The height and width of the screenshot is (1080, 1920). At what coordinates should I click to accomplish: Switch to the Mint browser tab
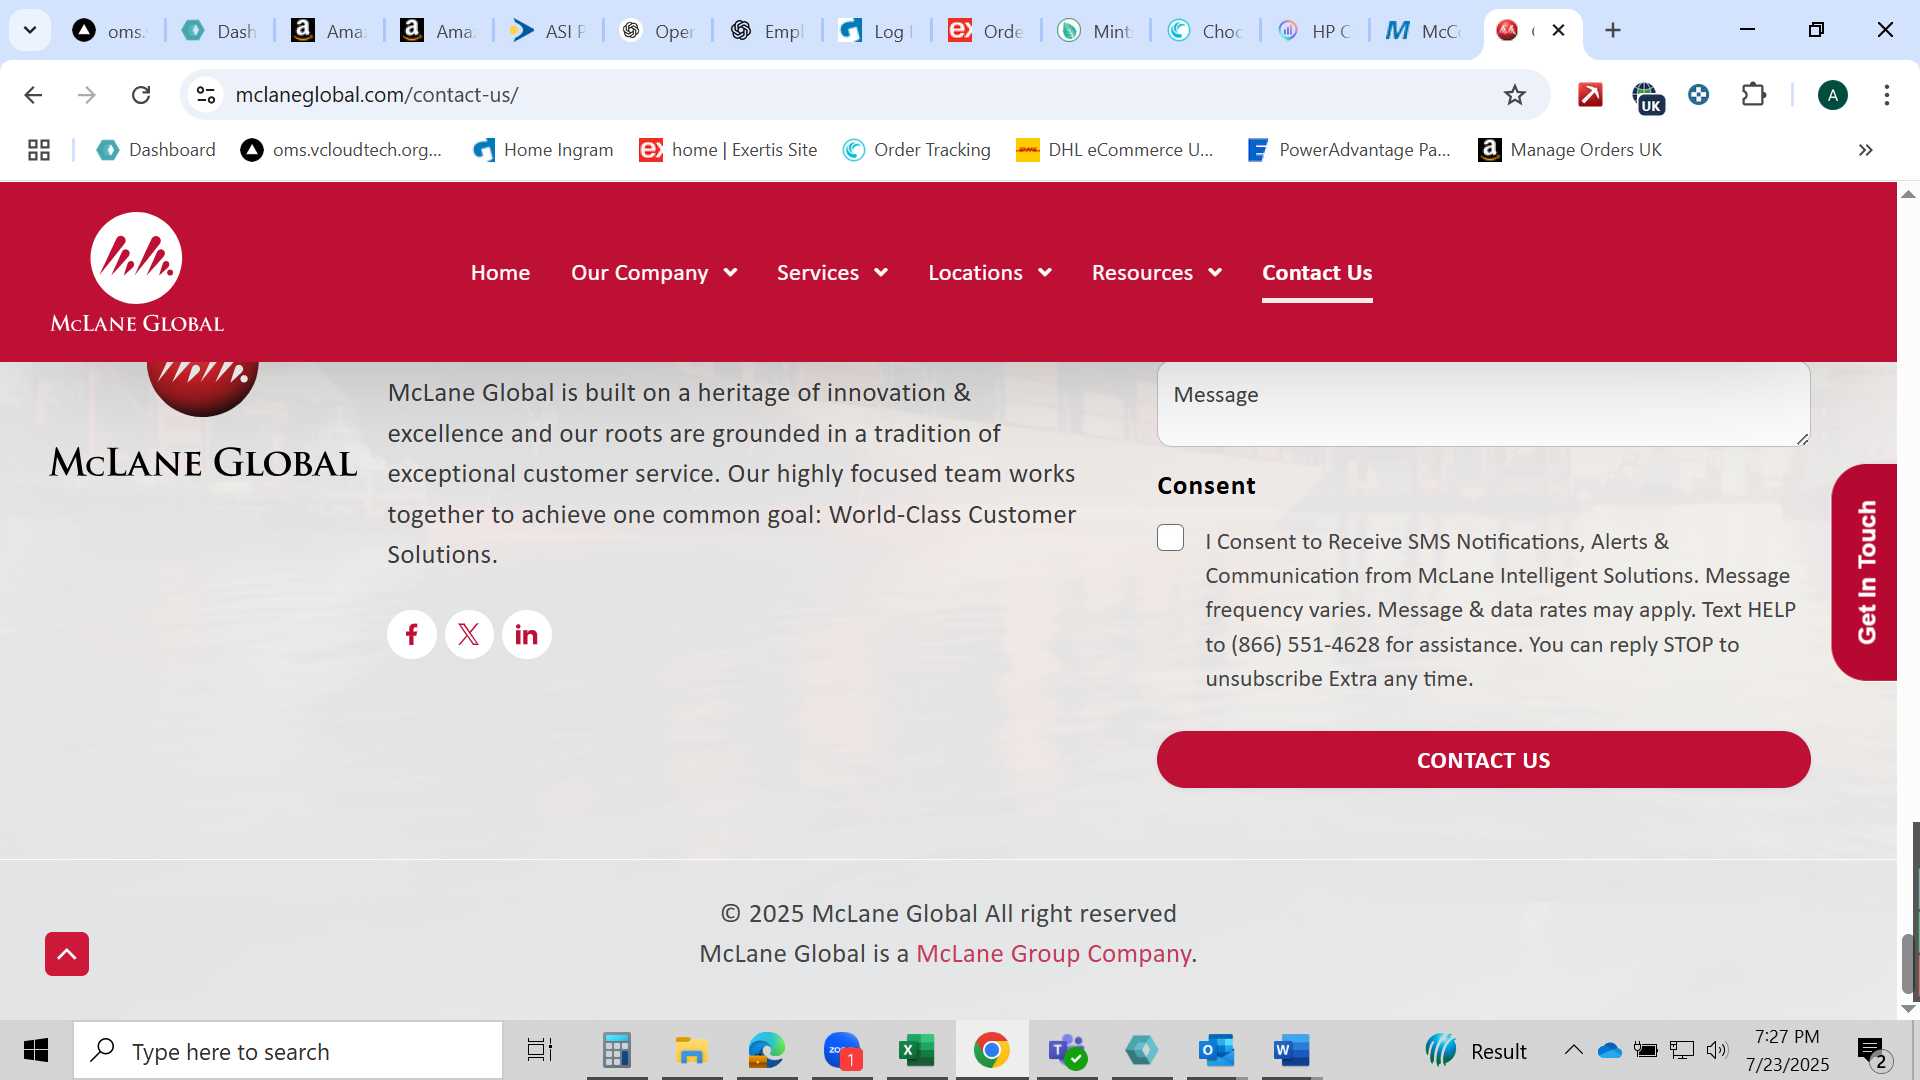[x=1096, y=31]
